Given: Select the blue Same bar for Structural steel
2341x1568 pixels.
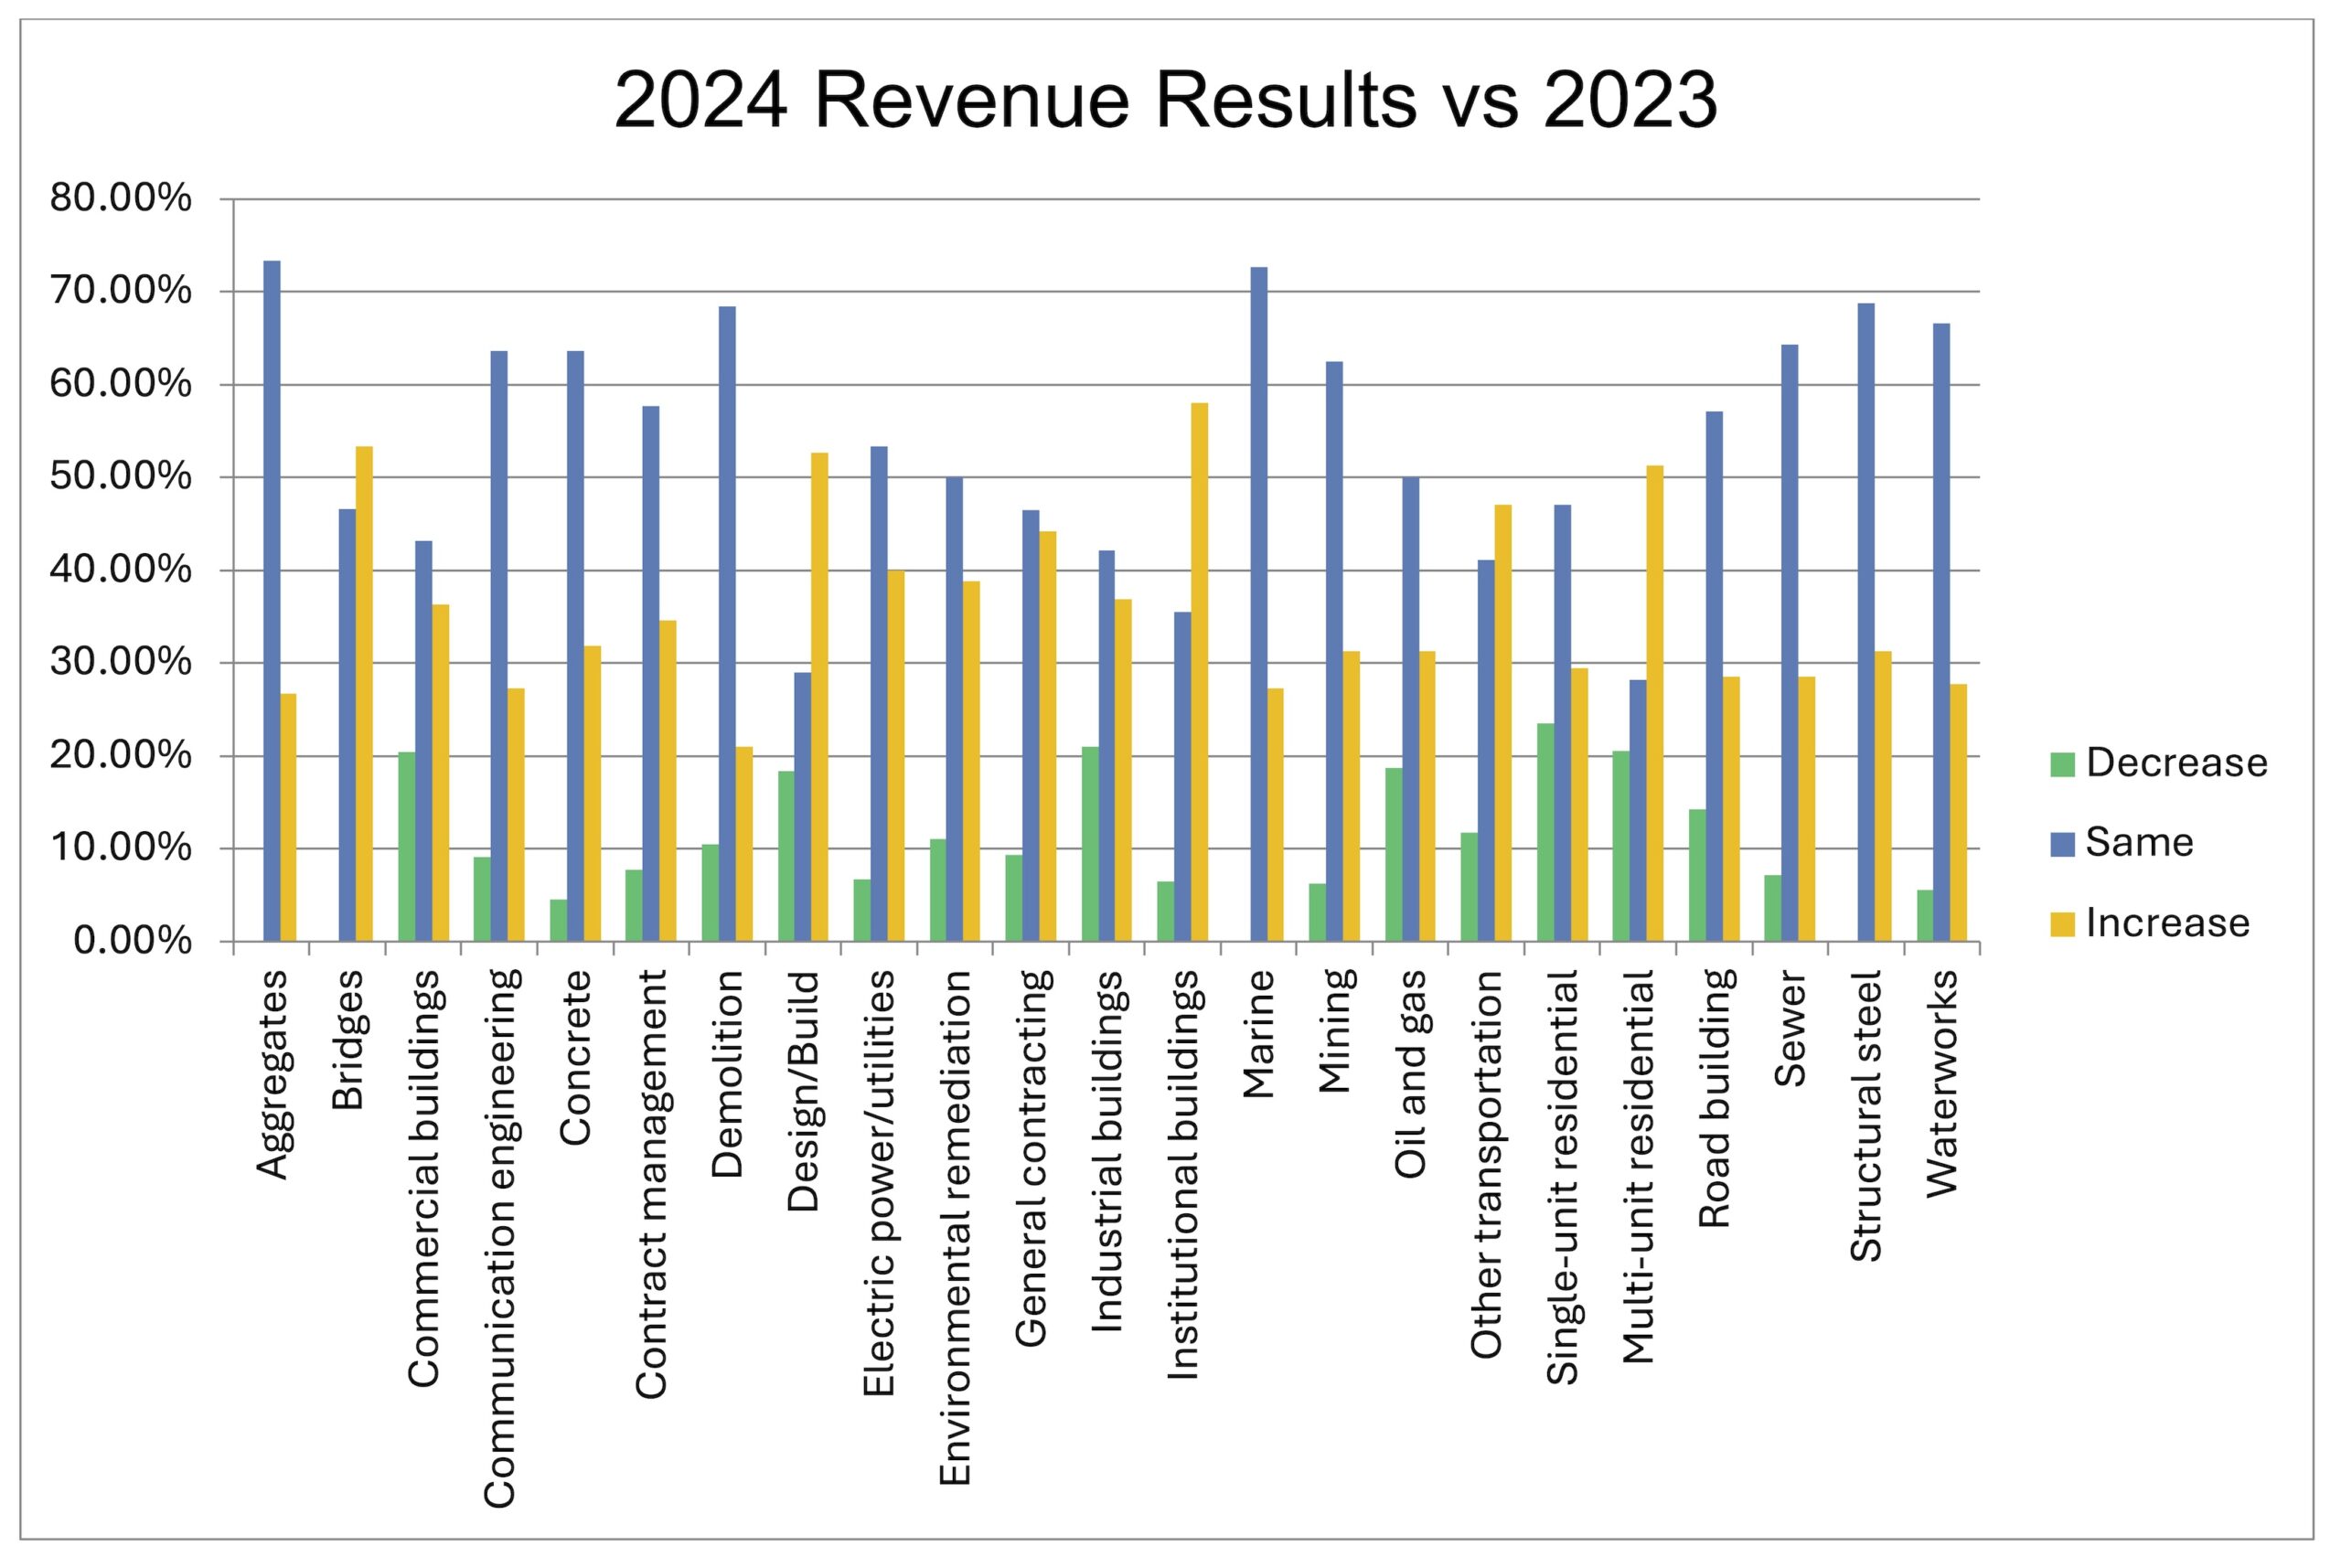Looking at the screenshot, I should pyautogui.click(x=1866, y=622).
